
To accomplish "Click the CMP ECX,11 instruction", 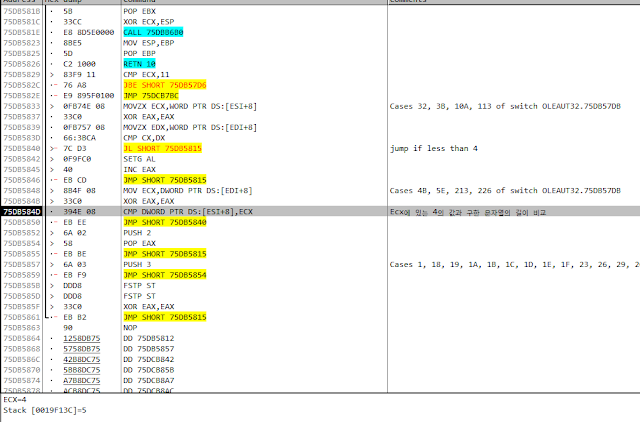I will click(x=146, y=75).
